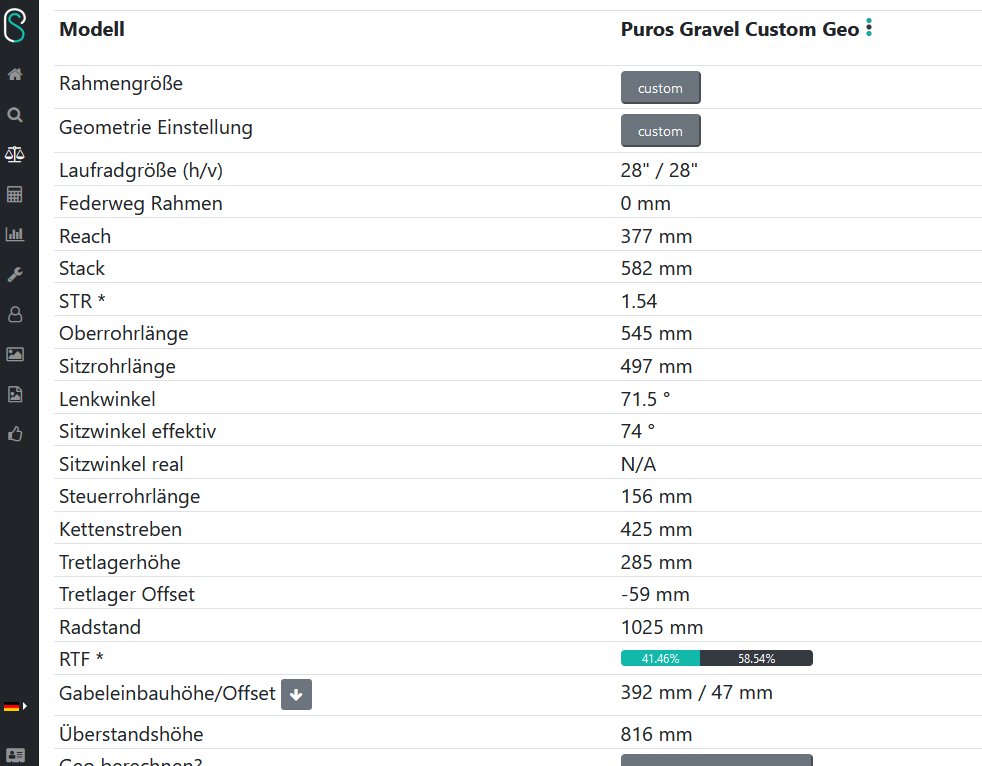This screenshot has height=766, width=982.
Task: Expand the Gabeleinbauhöhe/Offset arrow button
Action: (296, 694)
